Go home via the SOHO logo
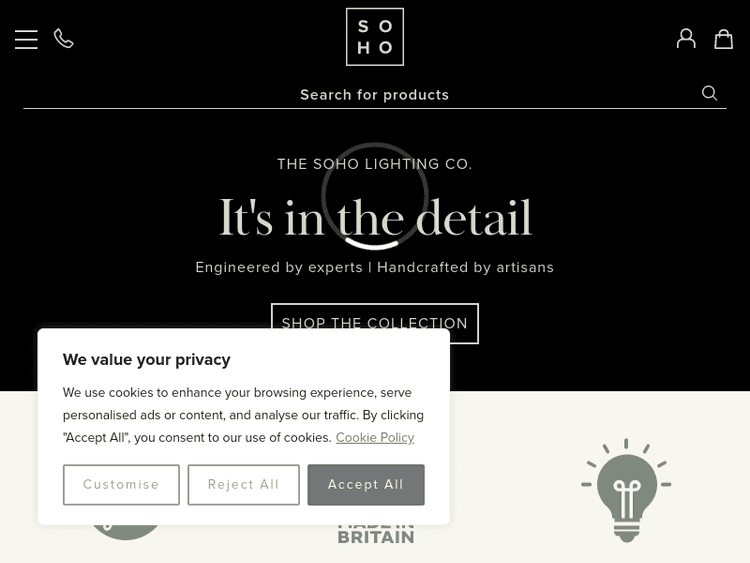Screen dimensions: 750x563 pos(375,37)
